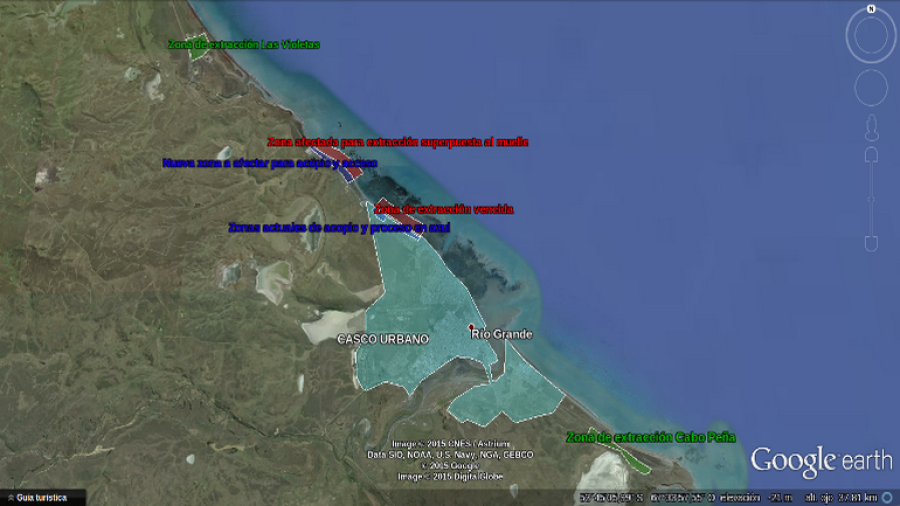Click the CASCO URBANO label

coord(382,339)
